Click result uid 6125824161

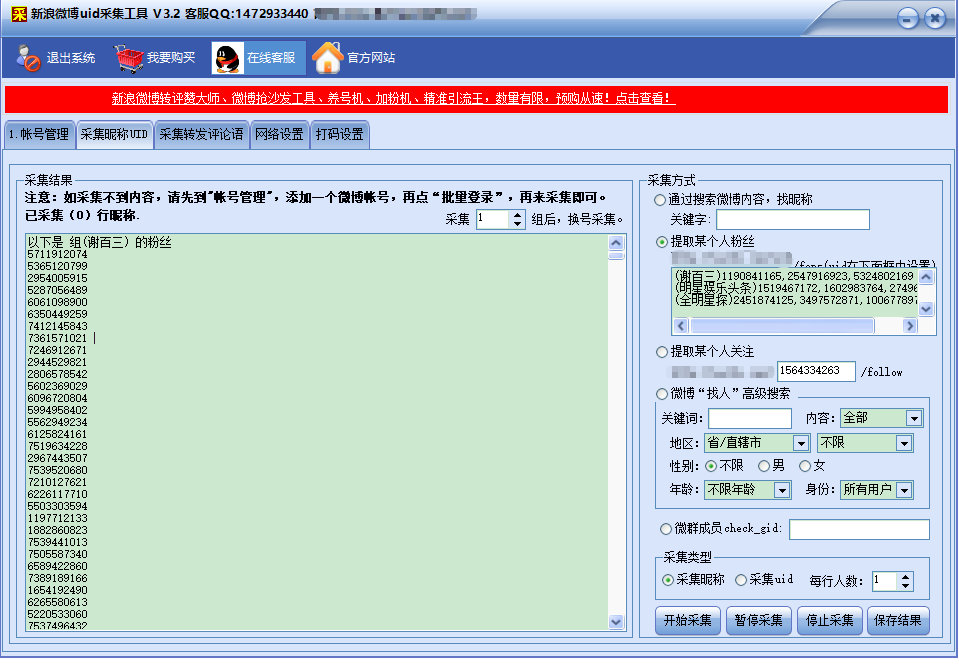click(57, 434)
